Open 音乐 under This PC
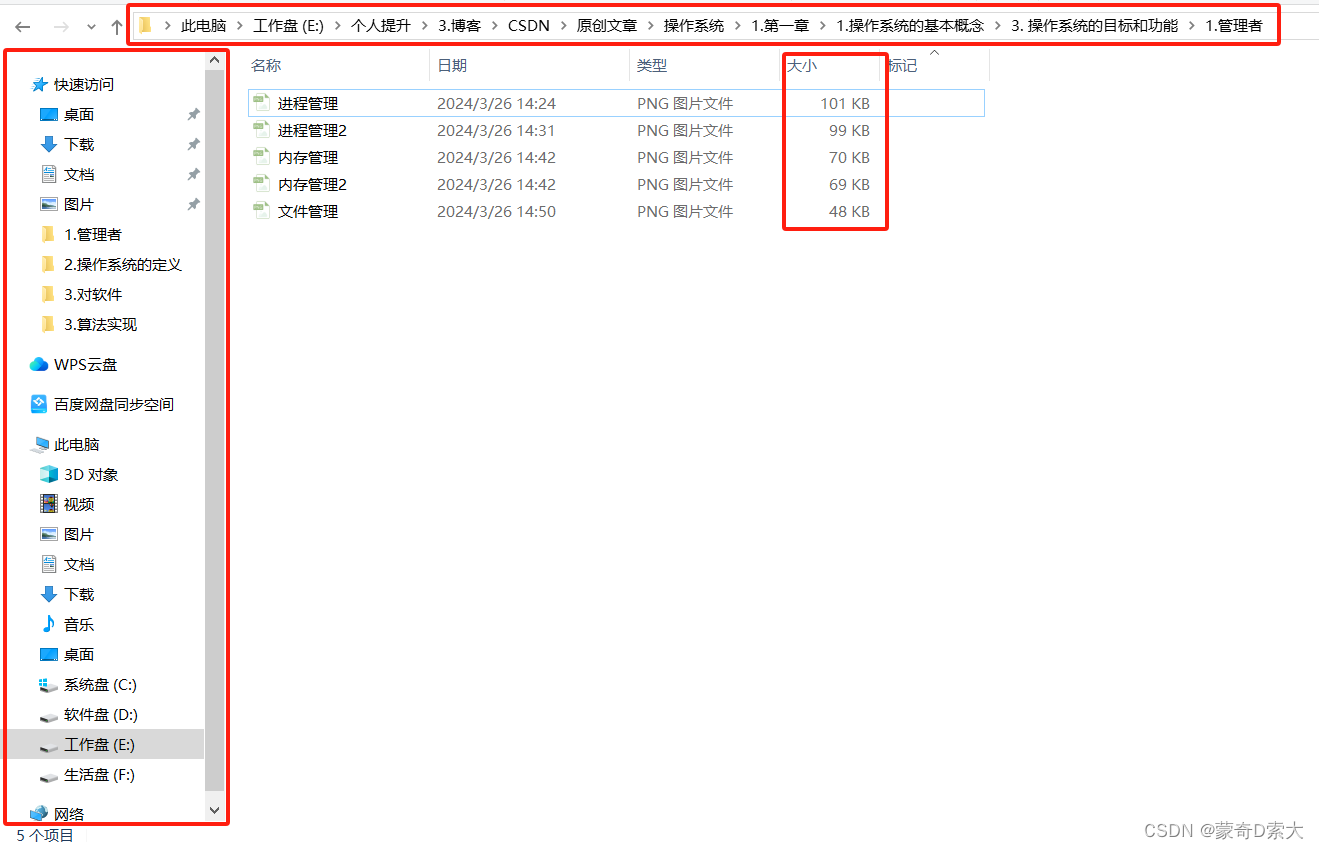Screen dimensions: 1319x849 79,625
